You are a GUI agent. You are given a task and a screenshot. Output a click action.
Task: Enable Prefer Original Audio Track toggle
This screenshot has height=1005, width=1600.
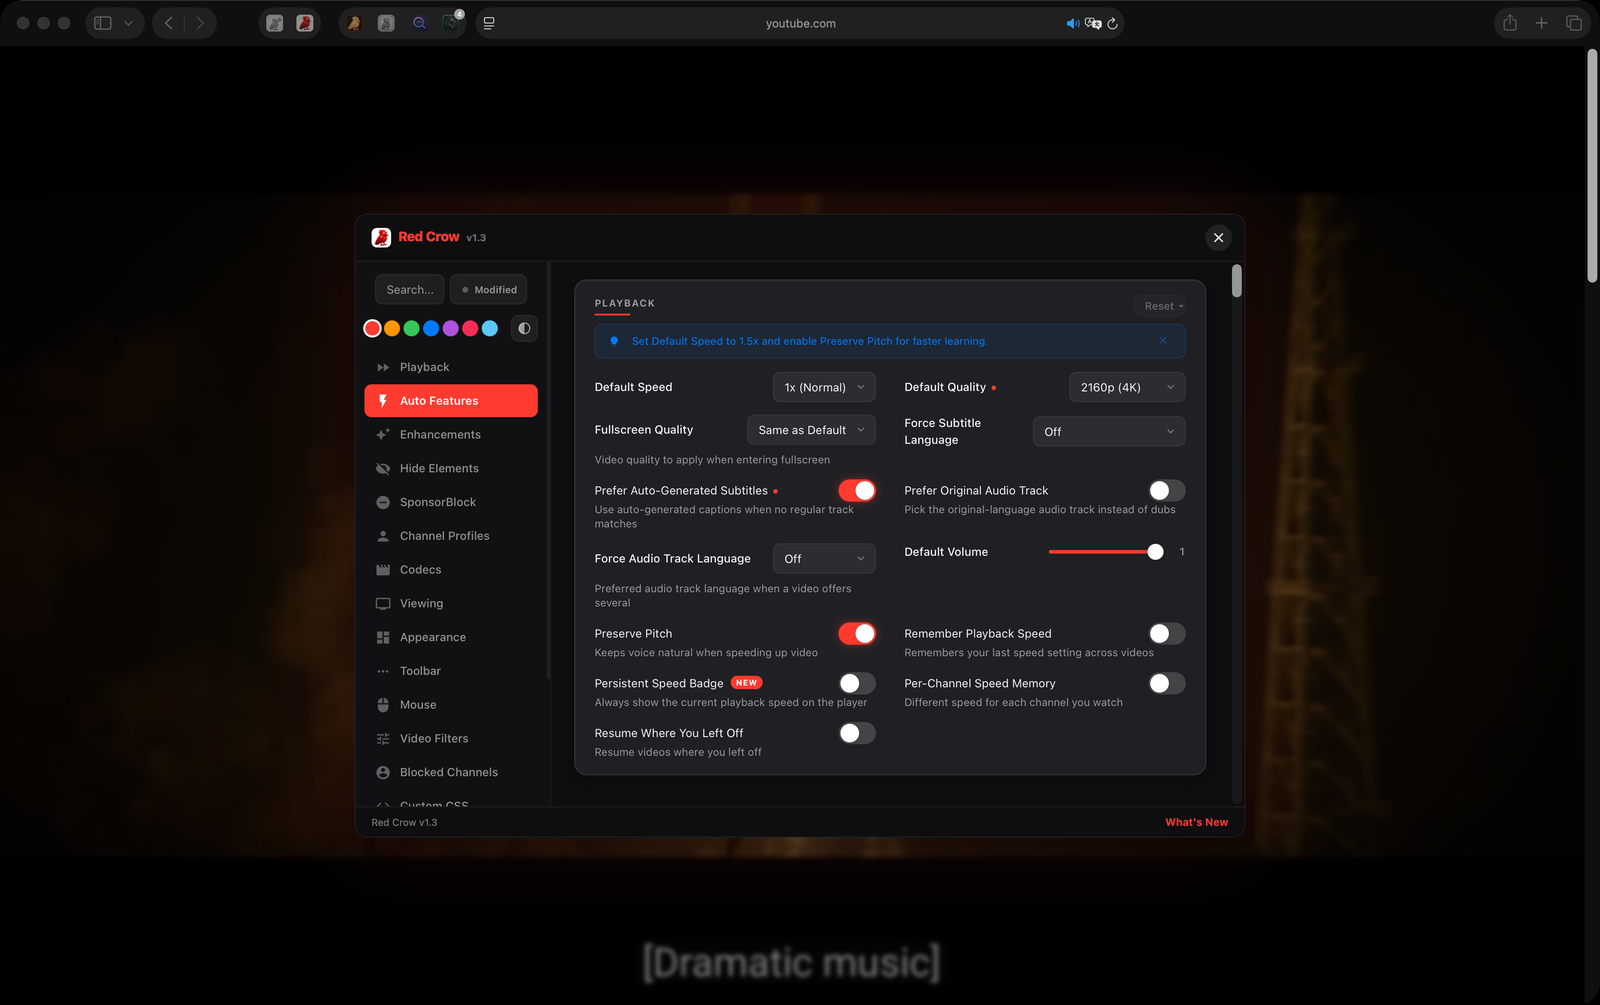click(1167, 490)
